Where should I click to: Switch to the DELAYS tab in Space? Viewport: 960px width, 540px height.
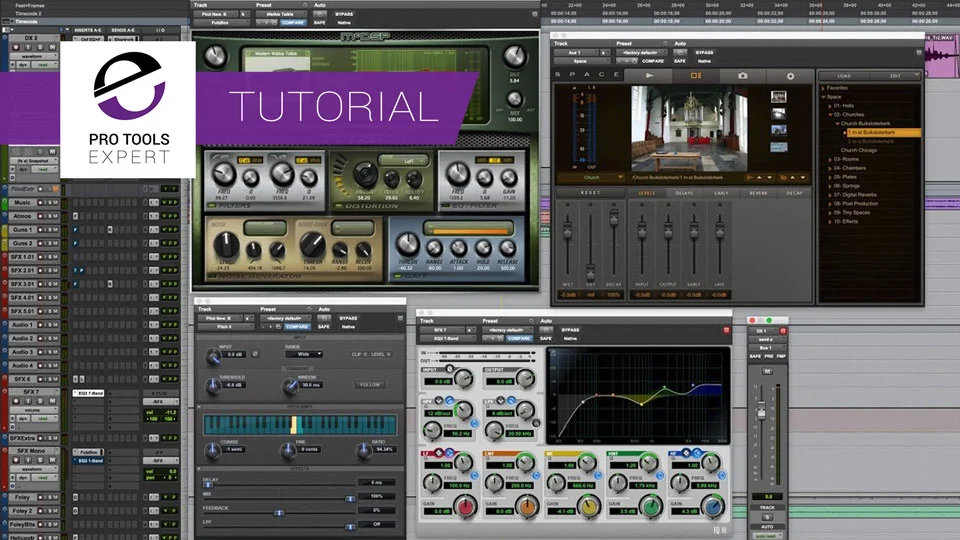(x=684, y=193)
